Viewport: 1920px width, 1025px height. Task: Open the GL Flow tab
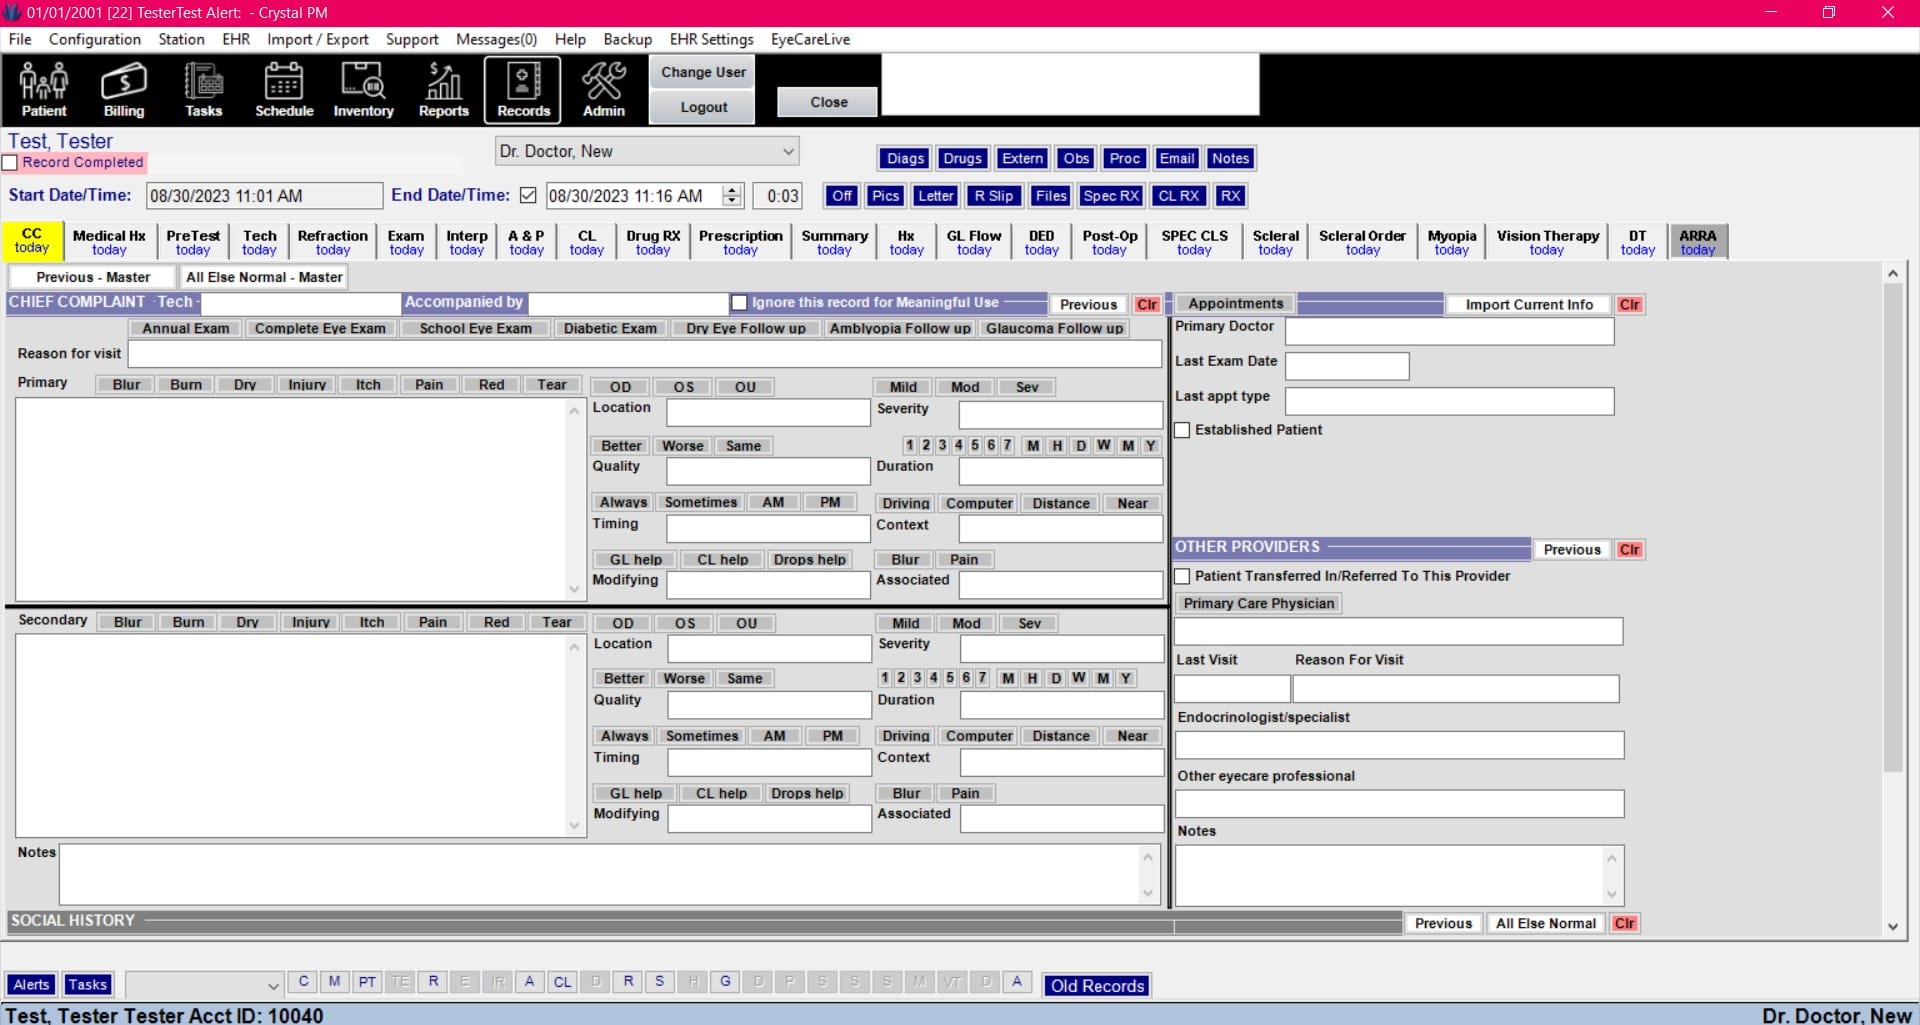974,242
